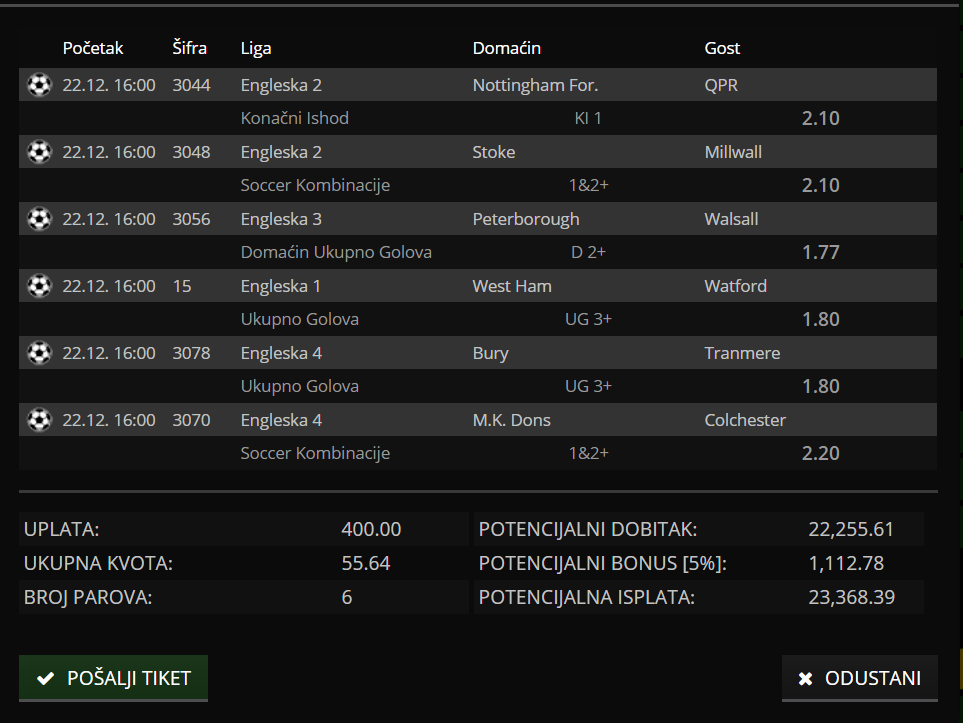Select the Colchester guest team name
The height and width of the screenshot is (723, 963).
[x=745, y=420]
